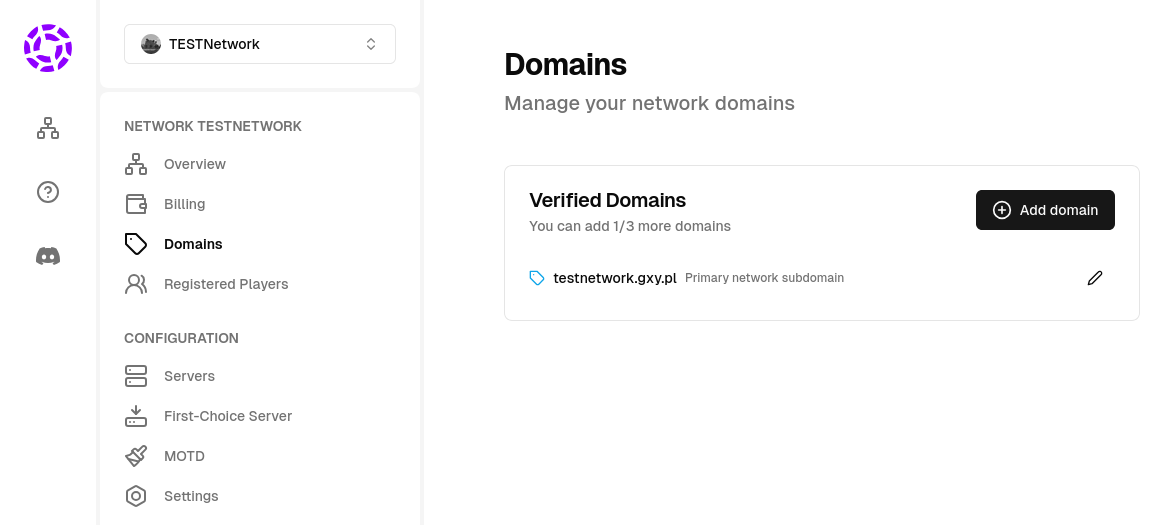
Task: Click 'Manage your network domains' subtitle
Action: pyautogui.click(x=649, y=103)
